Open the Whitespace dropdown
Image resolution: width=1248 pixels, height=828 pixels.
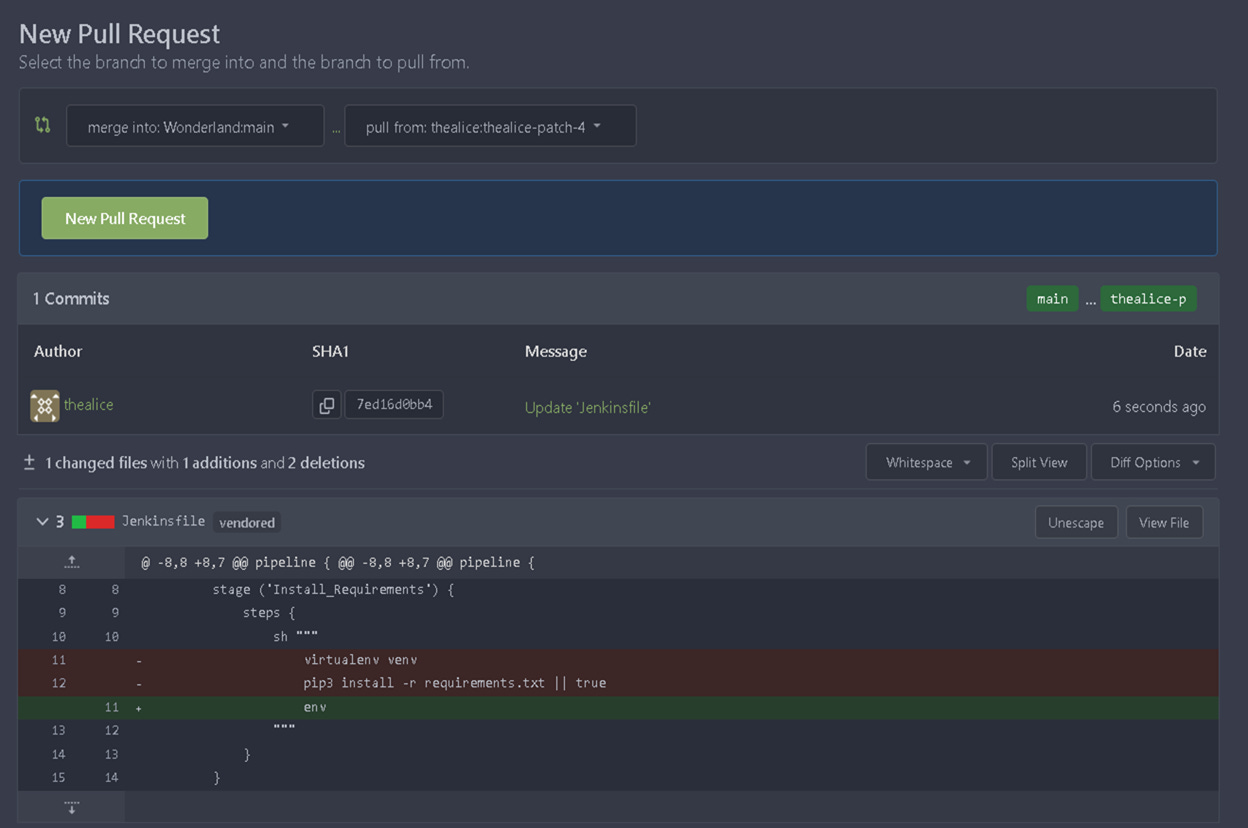(x=927, y=462)
